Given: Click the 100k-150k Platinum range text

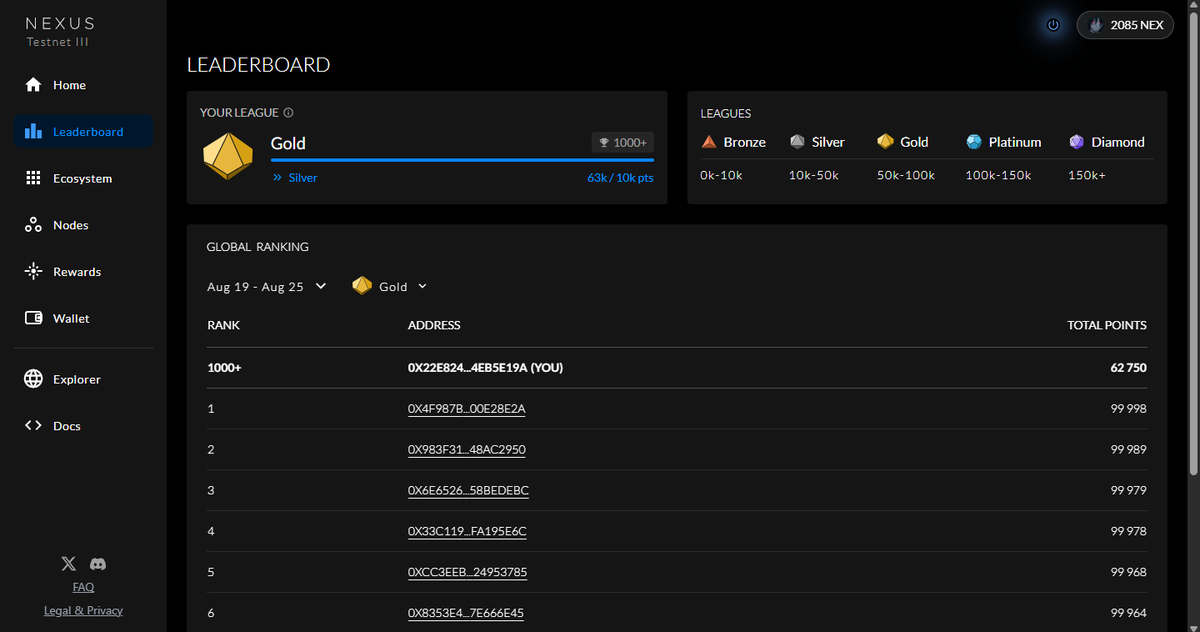Looking at the screenshot, I should 997,175.
